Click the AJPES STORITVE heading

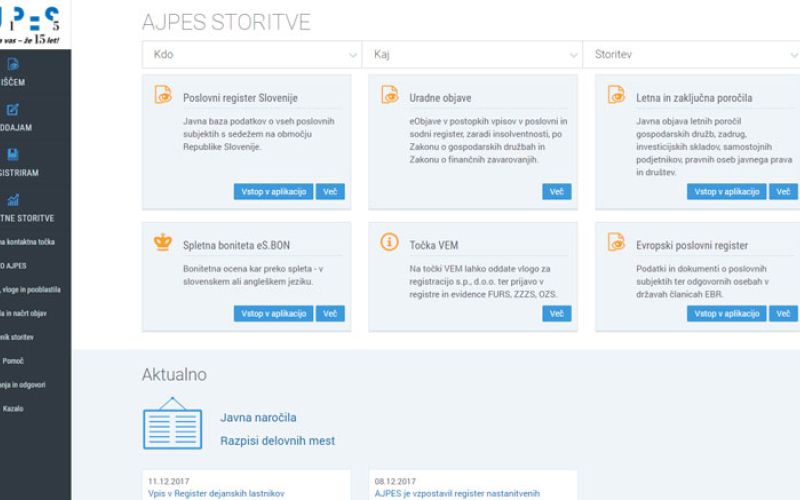pyautogui.click(x=226, y=22)
